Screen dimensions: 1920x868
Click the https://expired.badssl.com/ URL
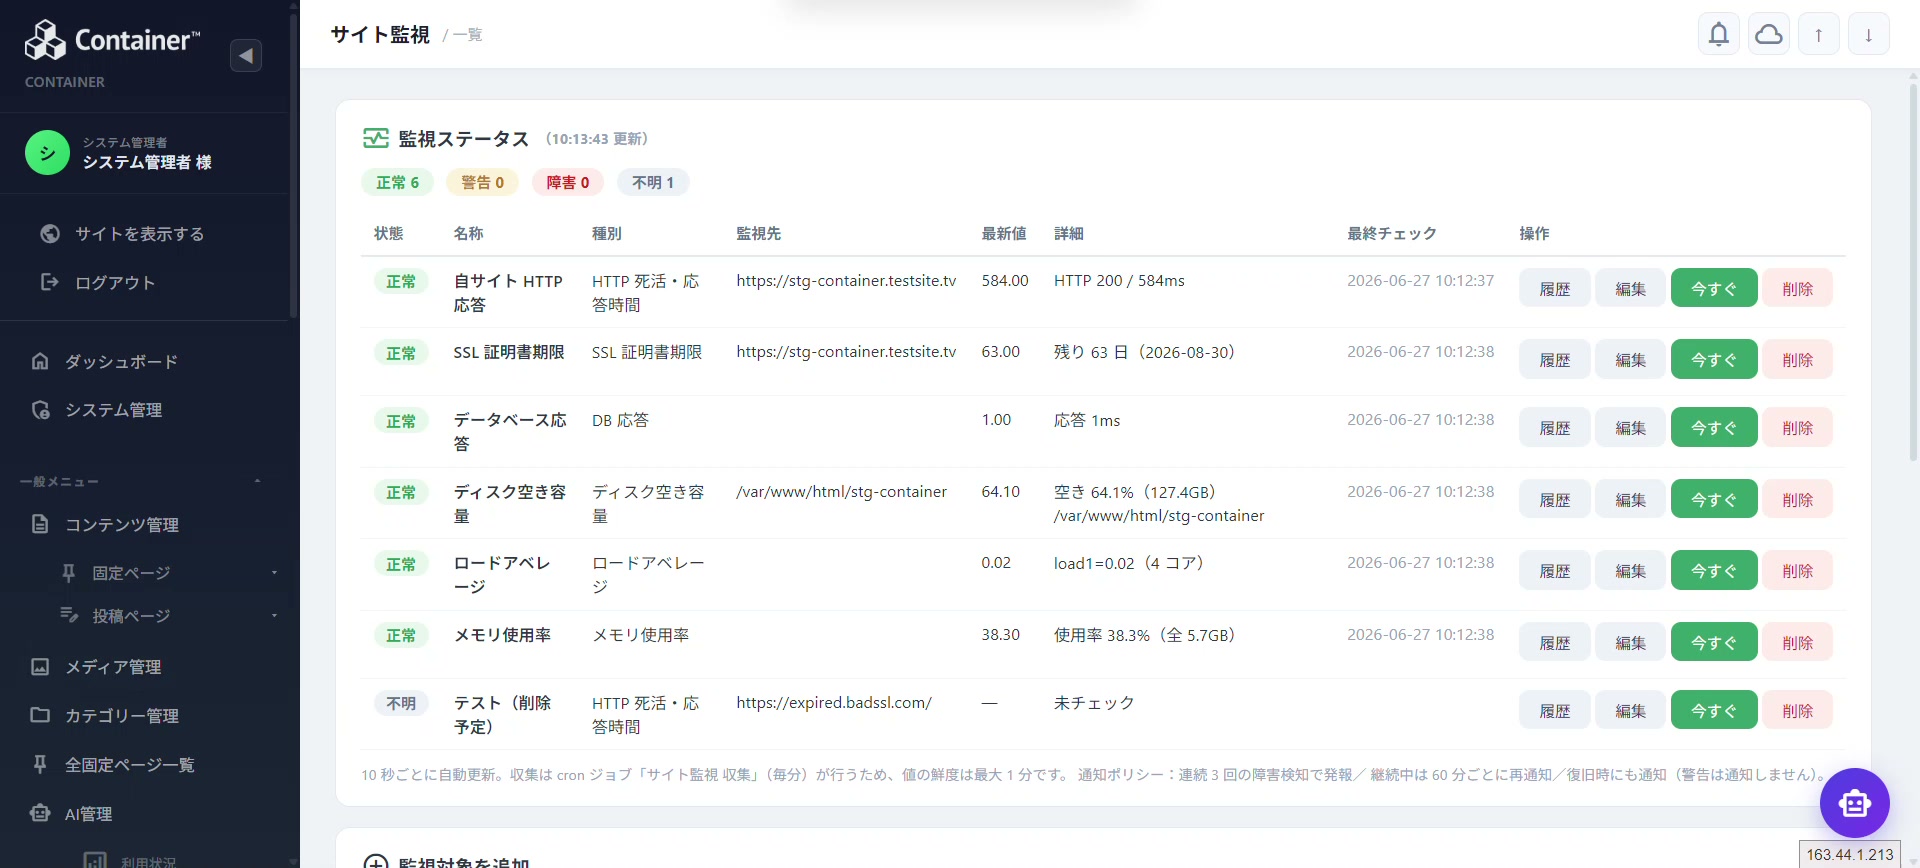tap(834, 703)
